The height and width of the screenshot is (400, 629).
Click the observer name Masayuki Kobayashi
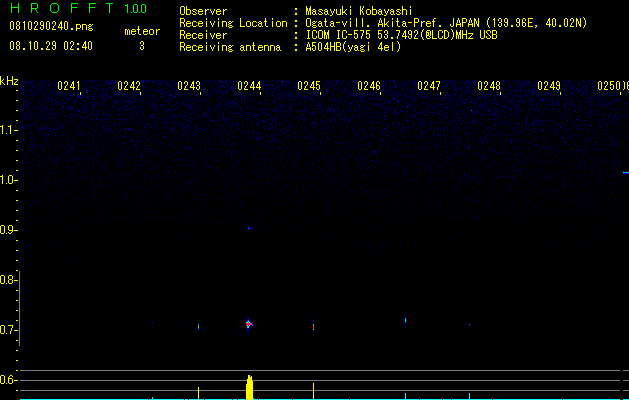coord(359,11)
